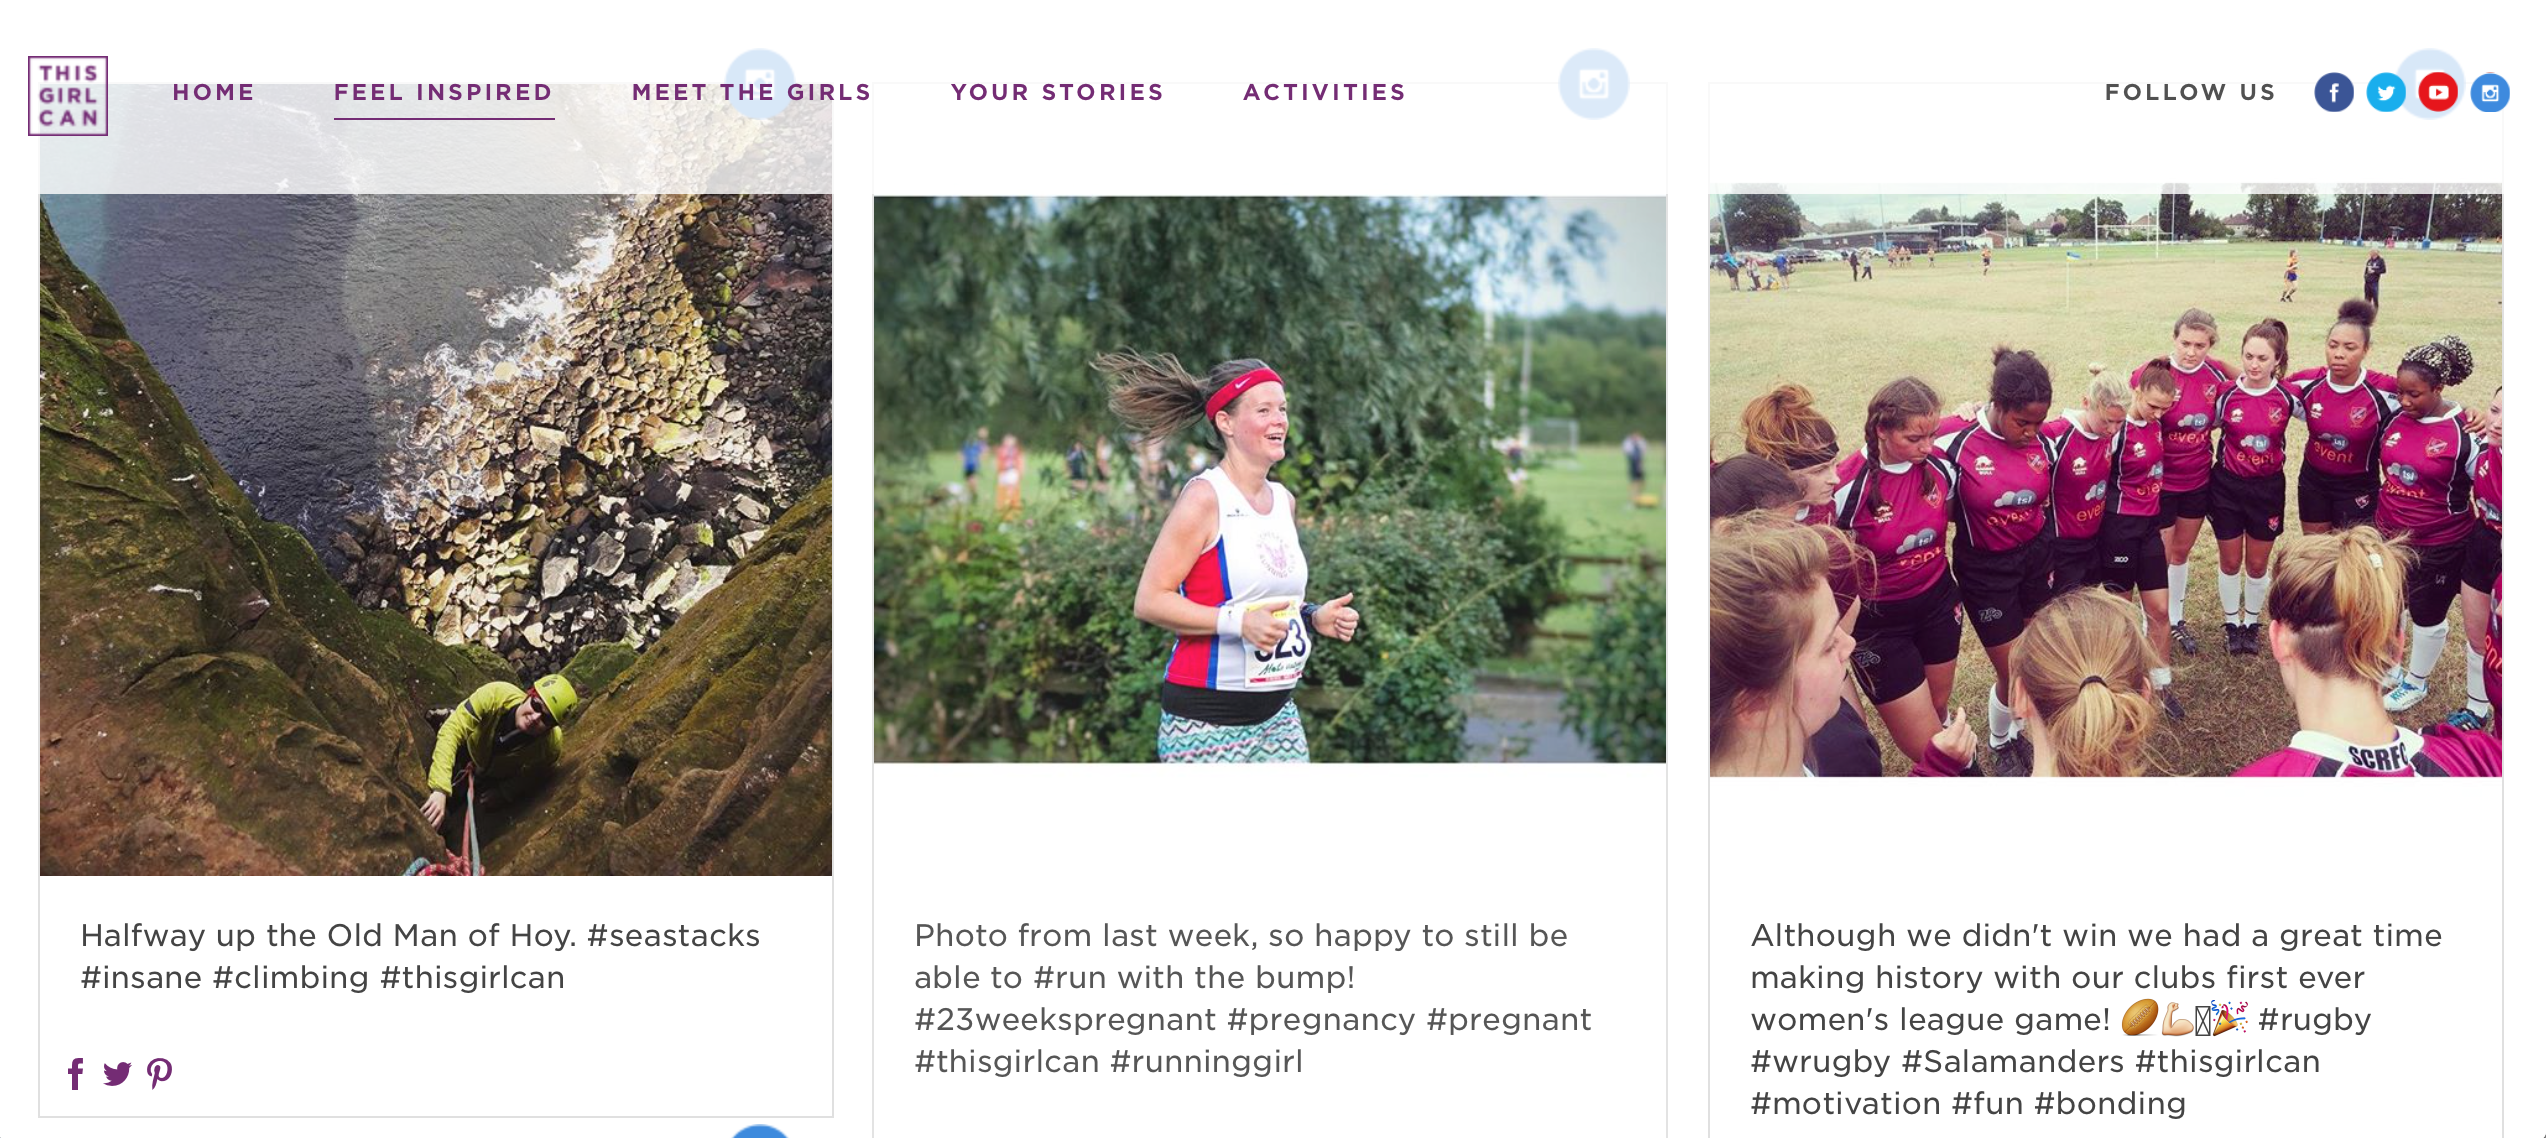Navigate to Your Stories

[1058, 92]
